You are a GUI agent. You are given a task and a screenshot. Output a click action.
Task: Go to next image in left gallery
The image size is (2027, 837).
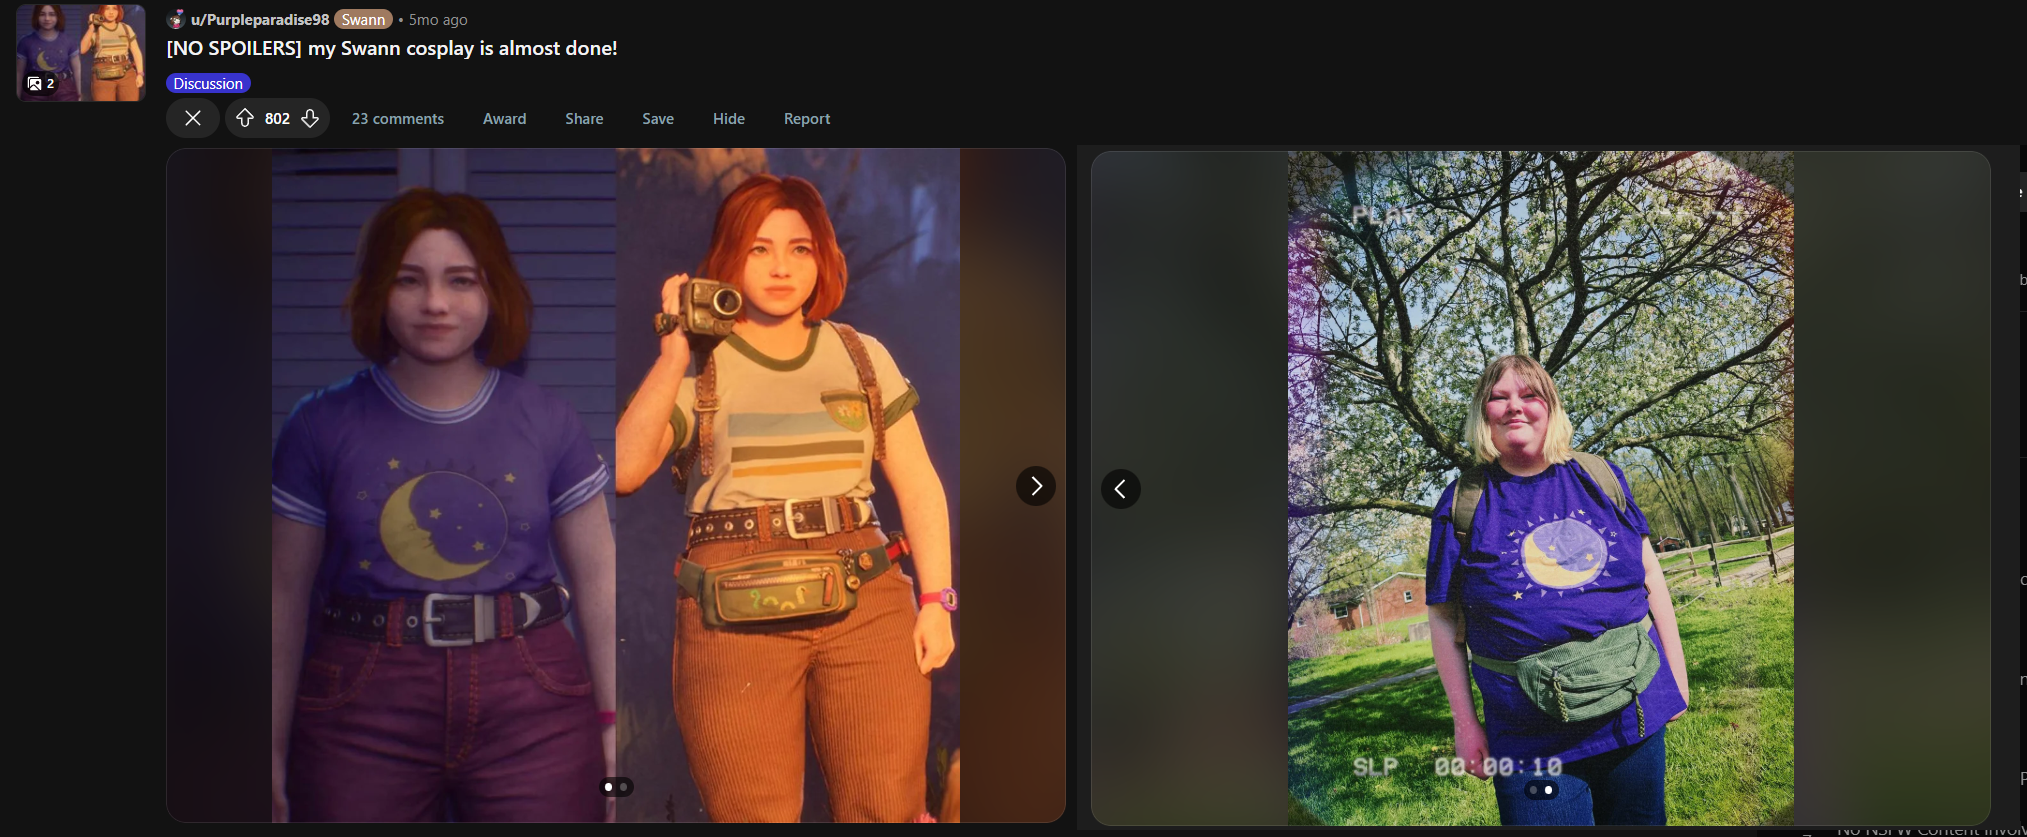pyautogui.click(x=1036, y=486)
